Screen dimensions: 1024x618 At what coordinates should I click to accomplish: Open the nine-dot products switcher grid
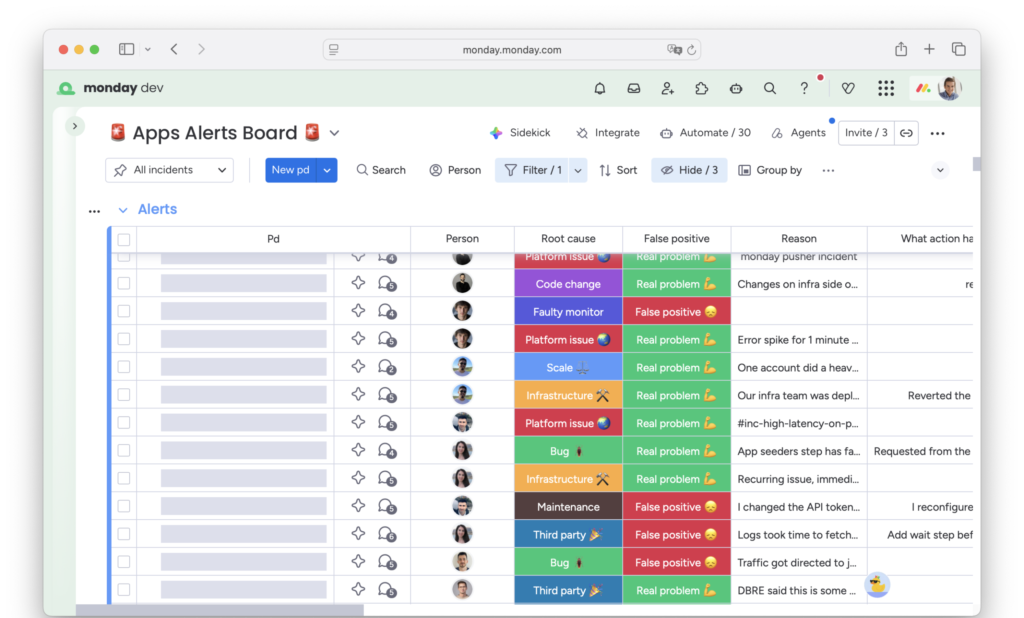[886, 88]
